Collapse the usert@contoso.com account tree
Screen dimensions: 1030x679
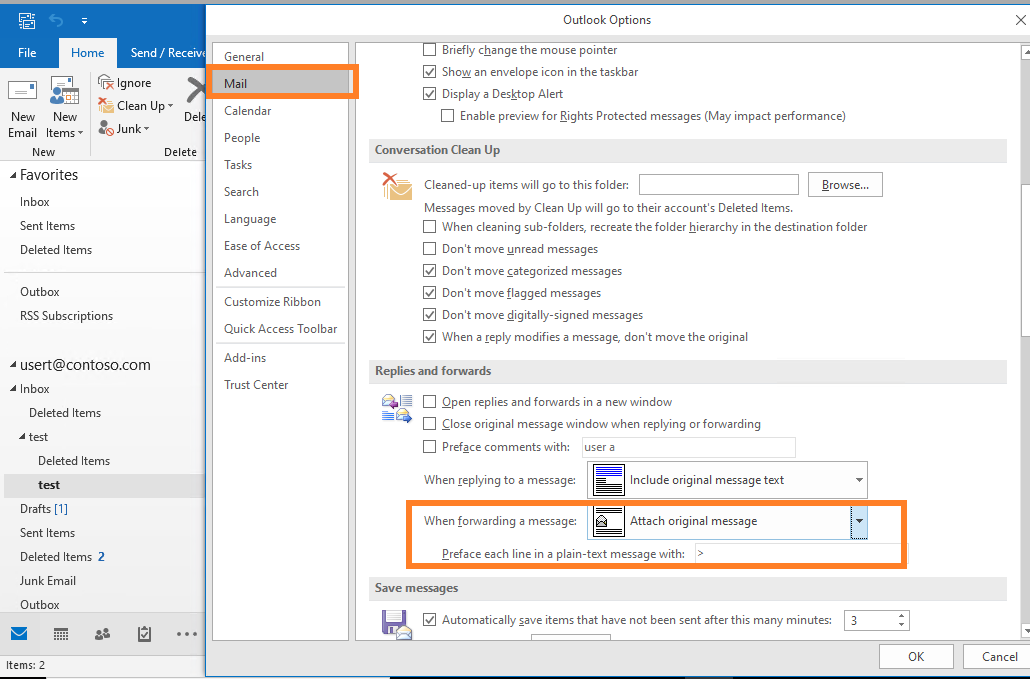coord(13,365)
